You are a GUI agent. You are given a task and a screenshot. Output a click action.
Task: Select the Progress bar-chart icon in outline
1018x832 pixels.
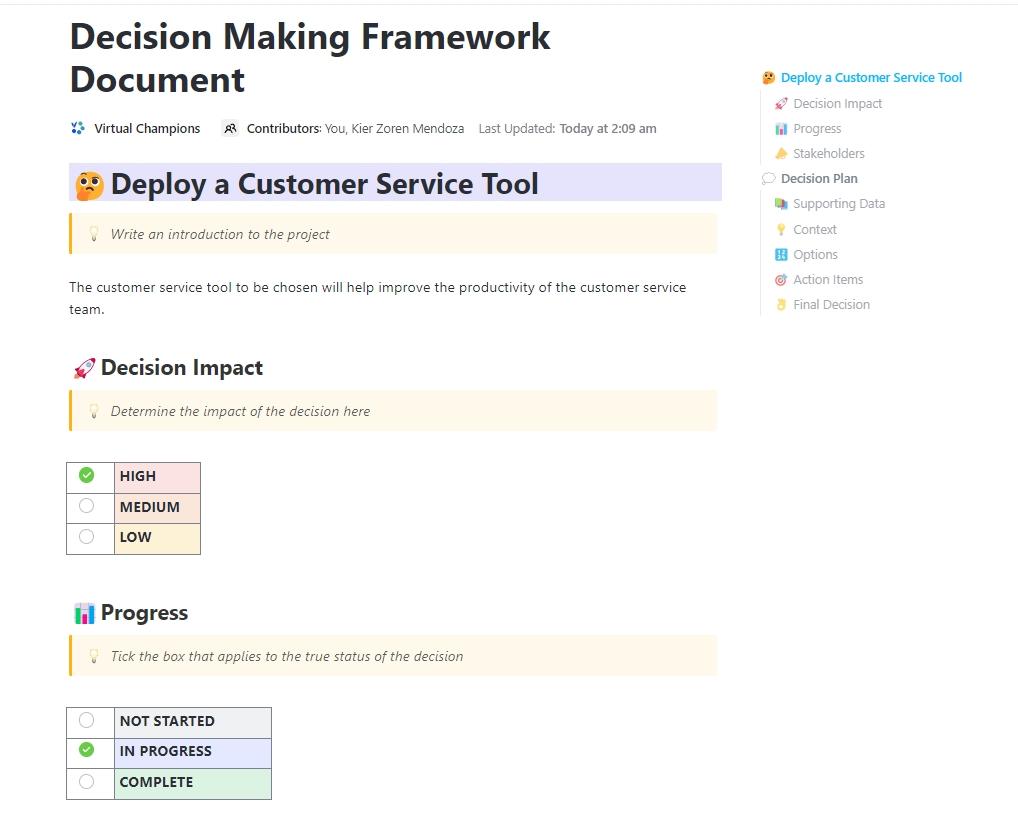pos(780,128)
